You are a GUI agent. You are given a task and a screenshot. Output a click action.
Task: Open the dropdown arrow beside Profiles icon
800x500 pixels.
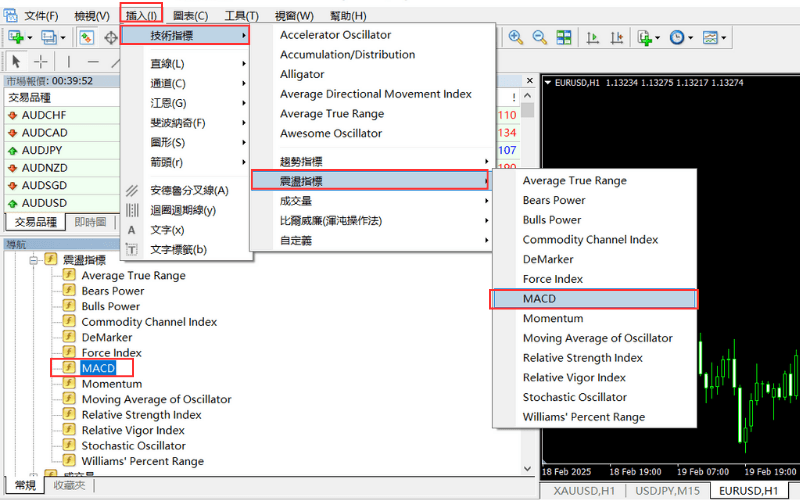point(63,38)
